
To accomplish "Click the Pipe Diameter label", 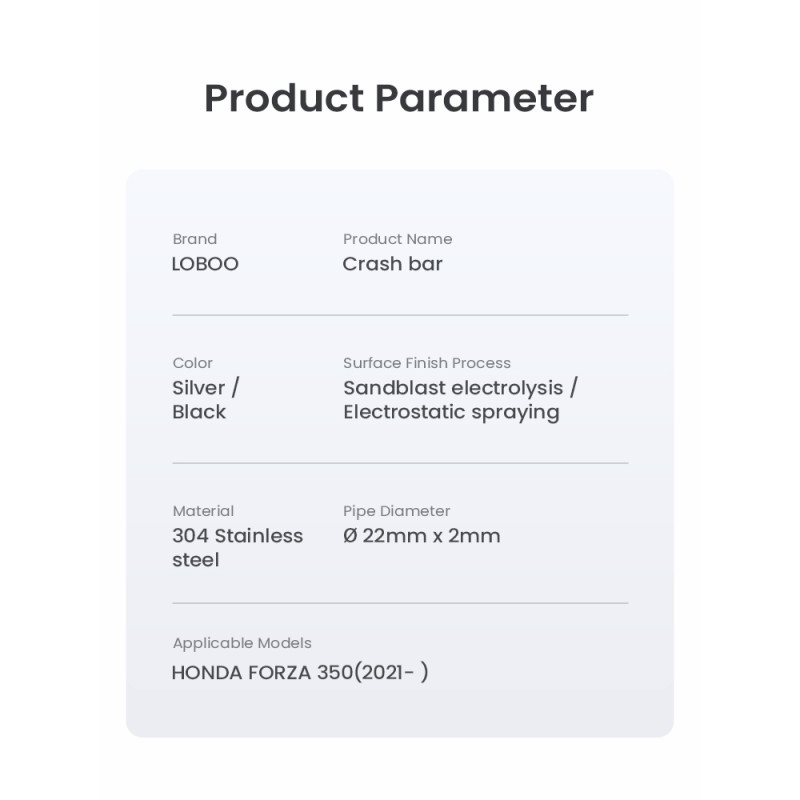I will [396, 511].
